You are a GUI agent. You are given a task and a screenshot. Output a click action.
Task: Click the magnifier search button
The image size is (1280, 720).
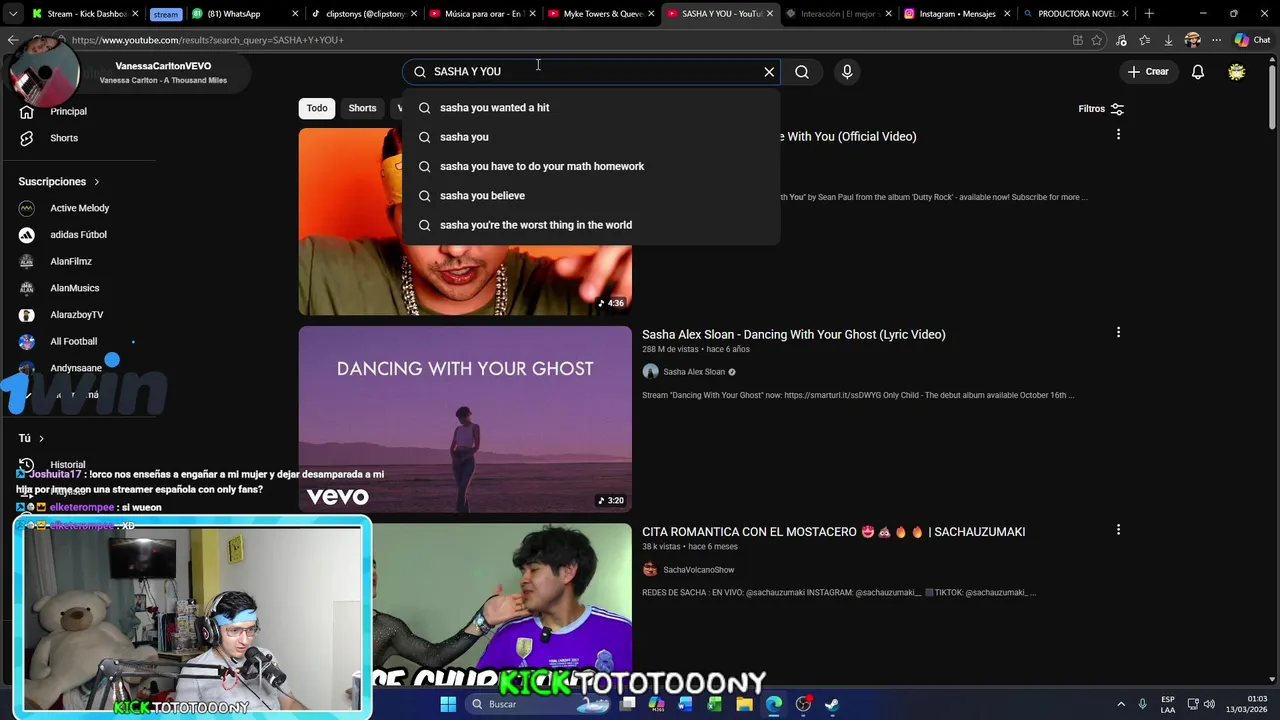tap(802, 72)
